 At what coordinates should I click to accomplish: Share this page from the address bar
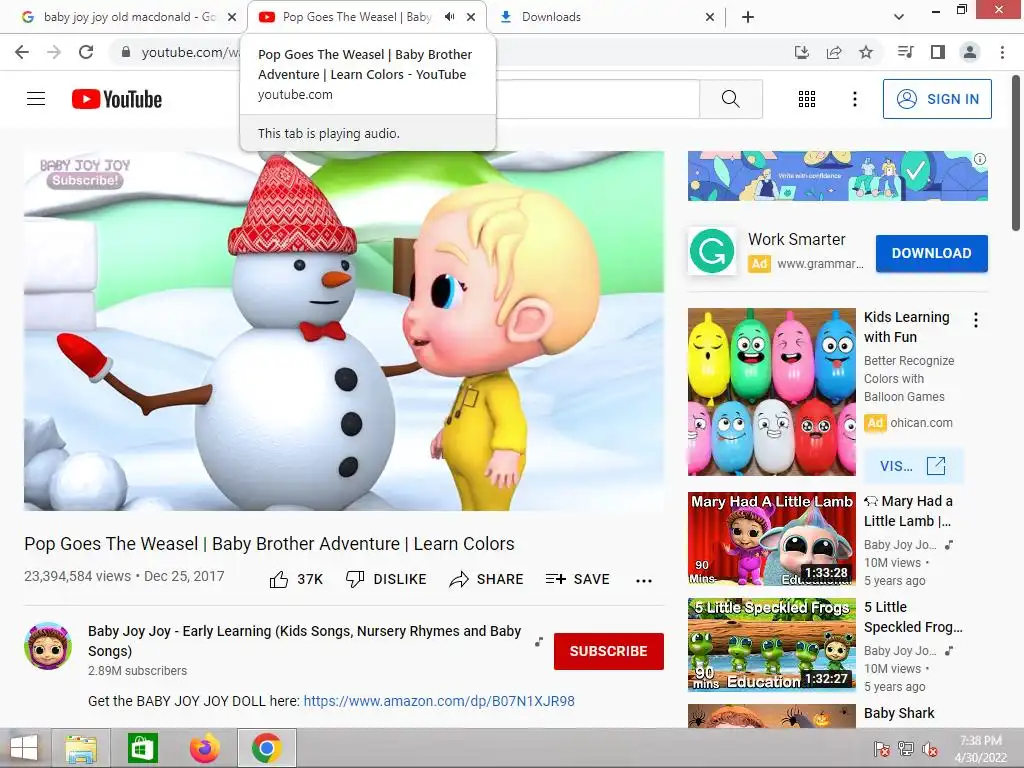(x=834, y=52)
